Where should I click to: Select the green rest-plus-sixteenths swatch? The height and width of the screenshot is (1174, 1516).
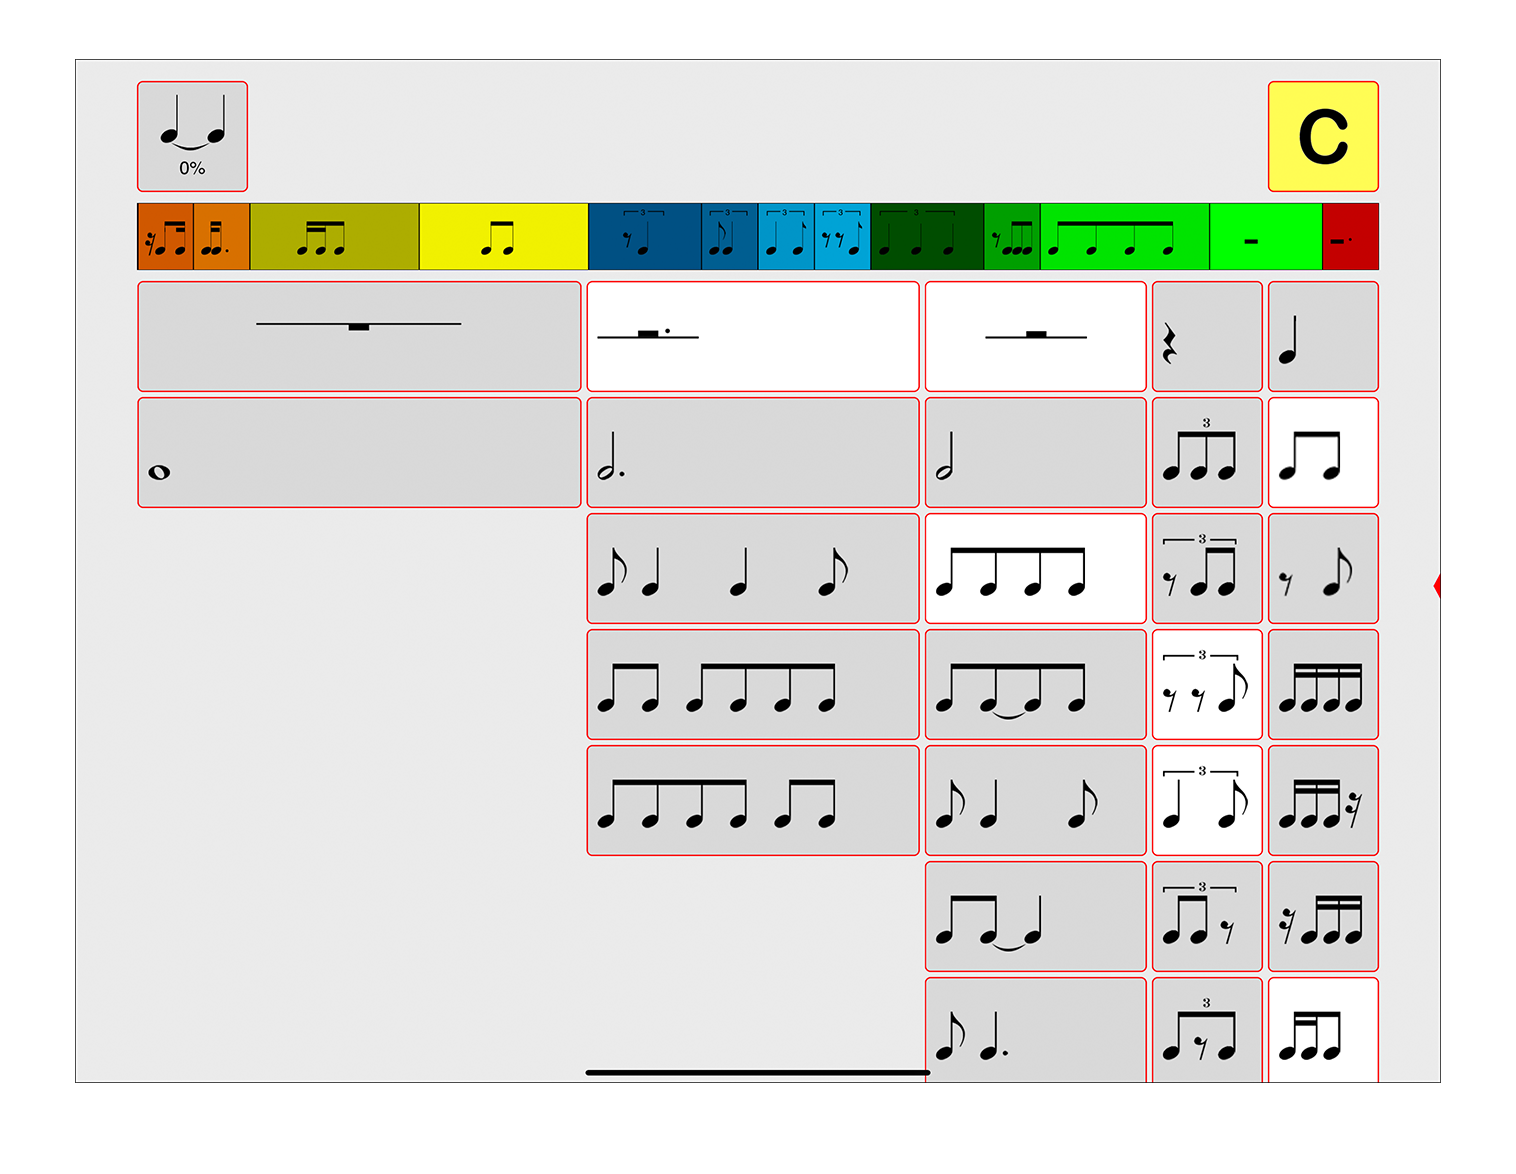coord(1012,237)
